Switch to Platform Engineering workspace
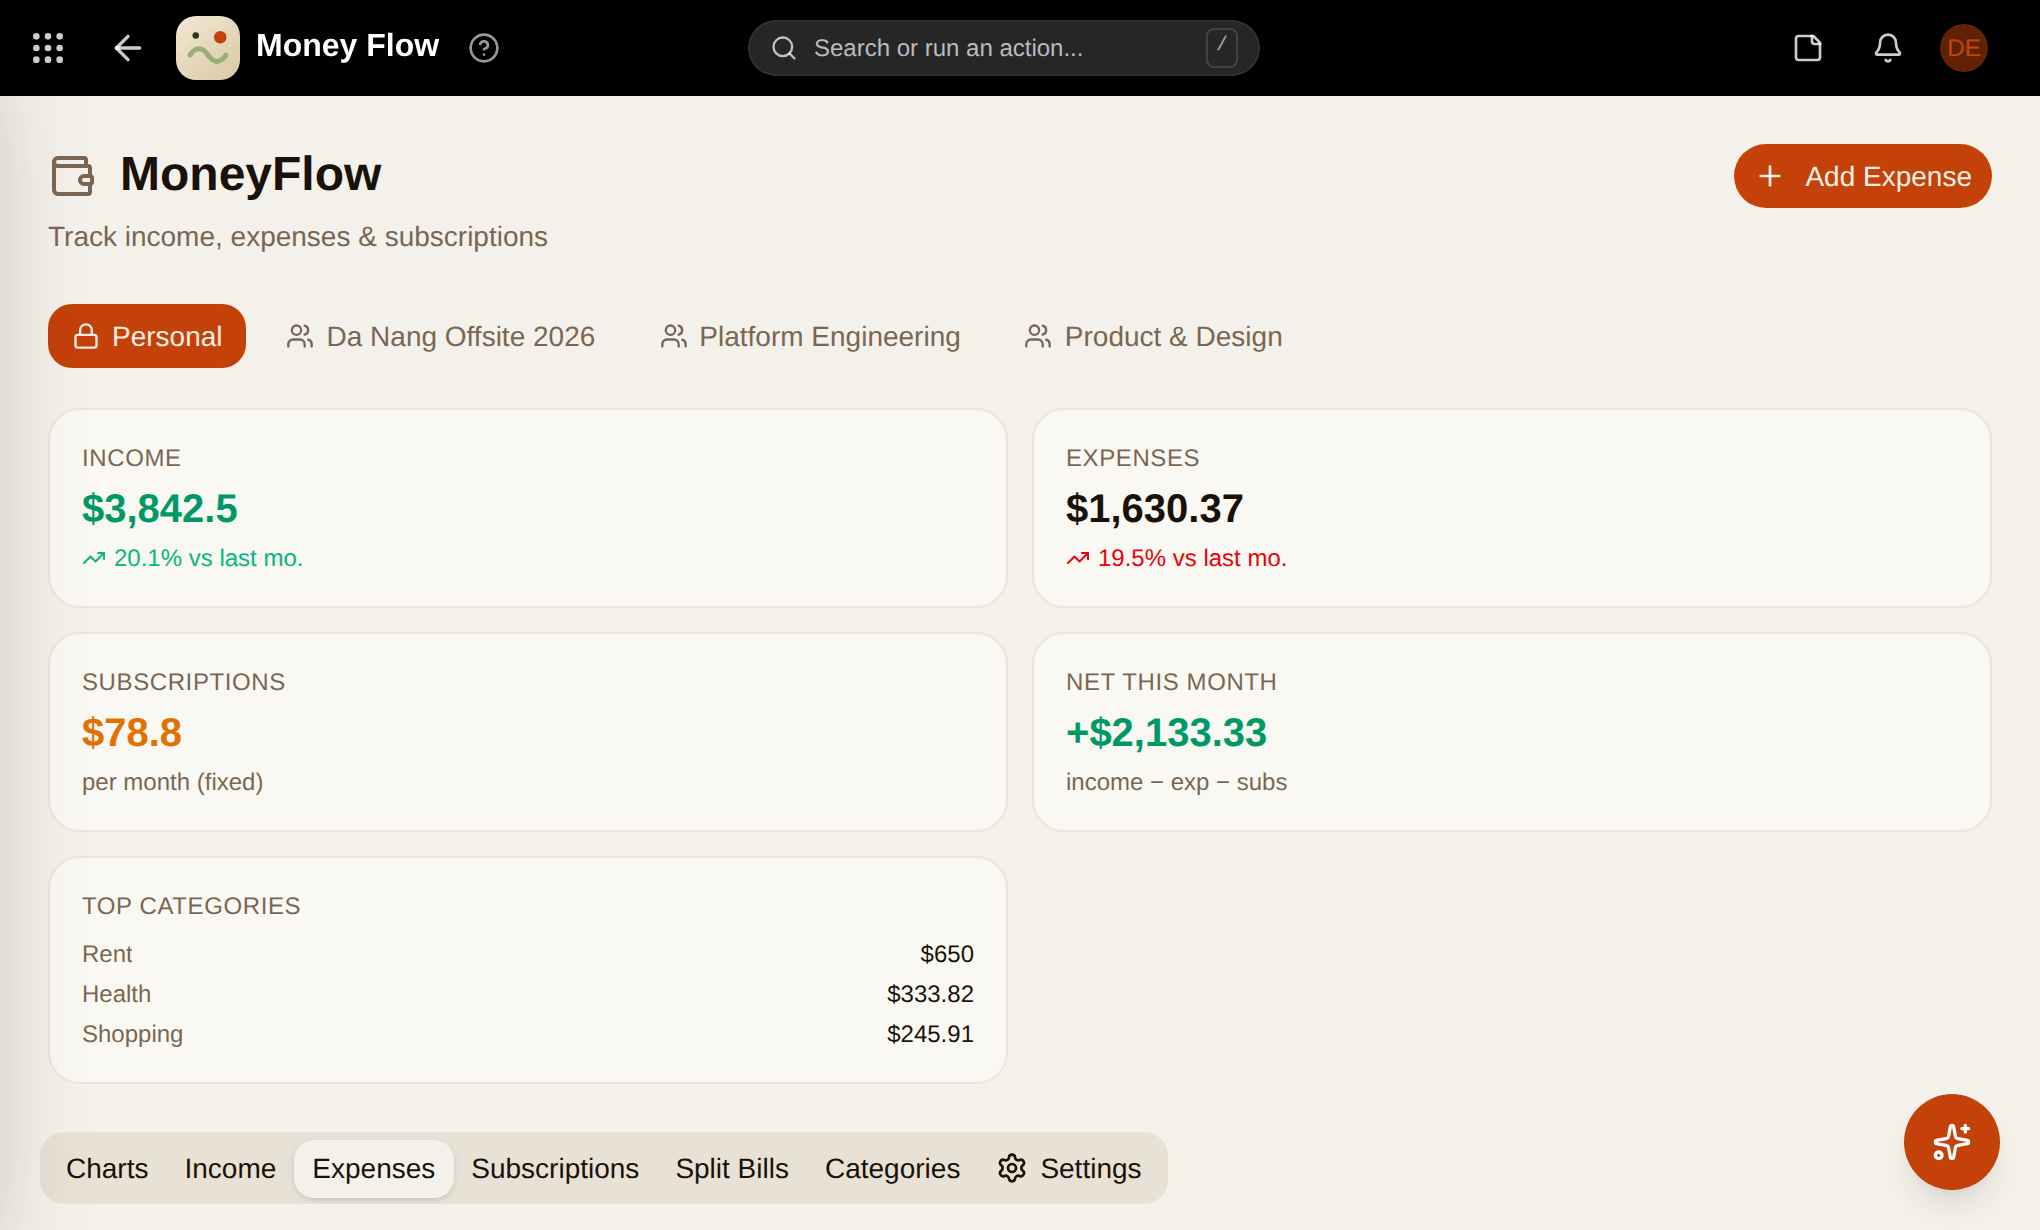The width and height of the screenshot is (2040, 1230). click(810, 336)
